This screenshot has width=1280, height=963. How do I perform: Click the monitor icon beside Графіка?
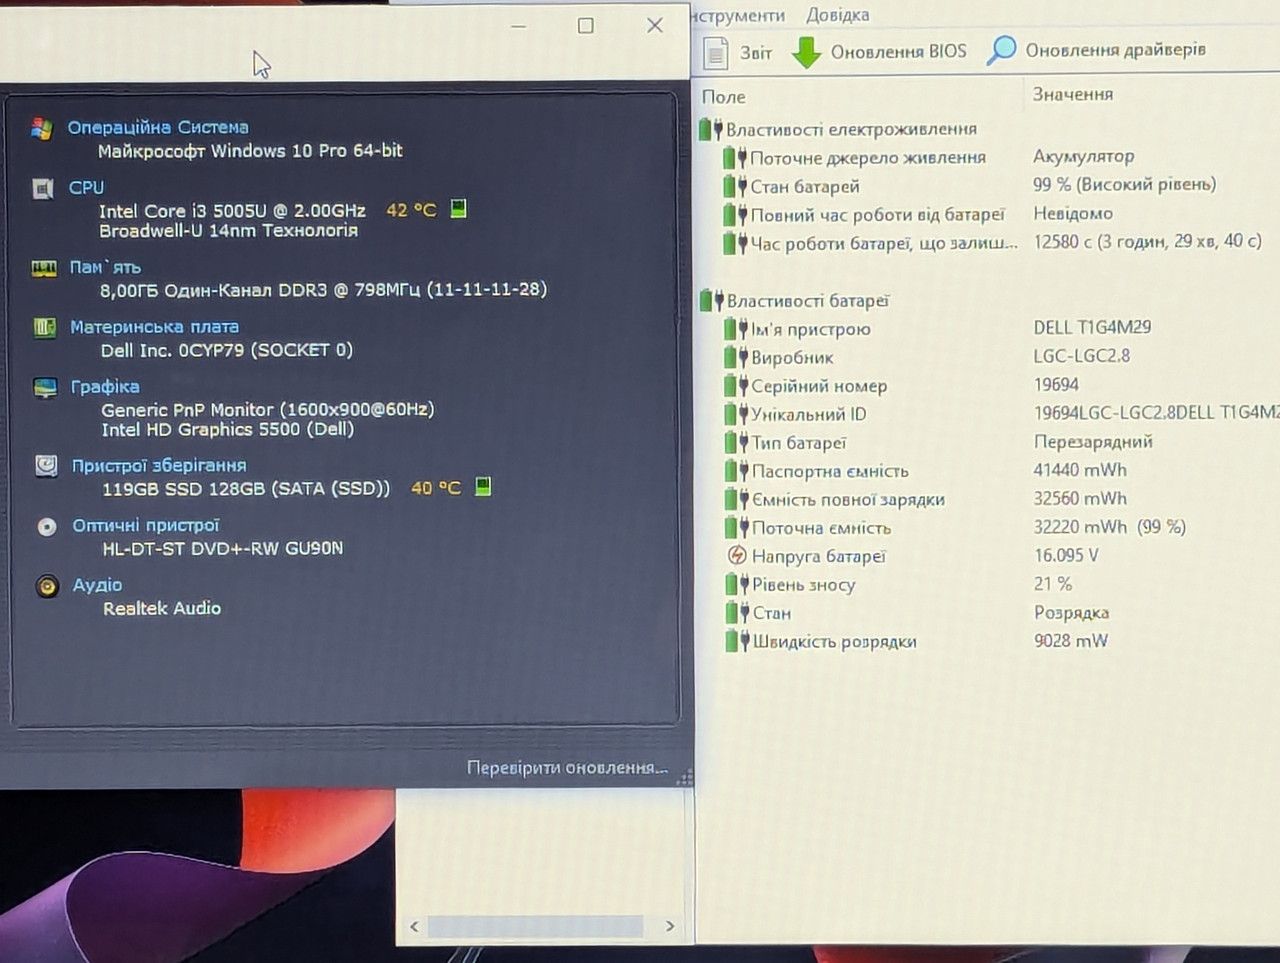46,388
